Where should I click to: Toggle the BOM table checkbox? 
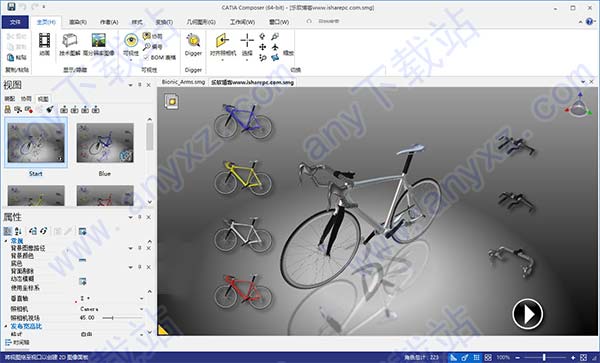(146, 57)
